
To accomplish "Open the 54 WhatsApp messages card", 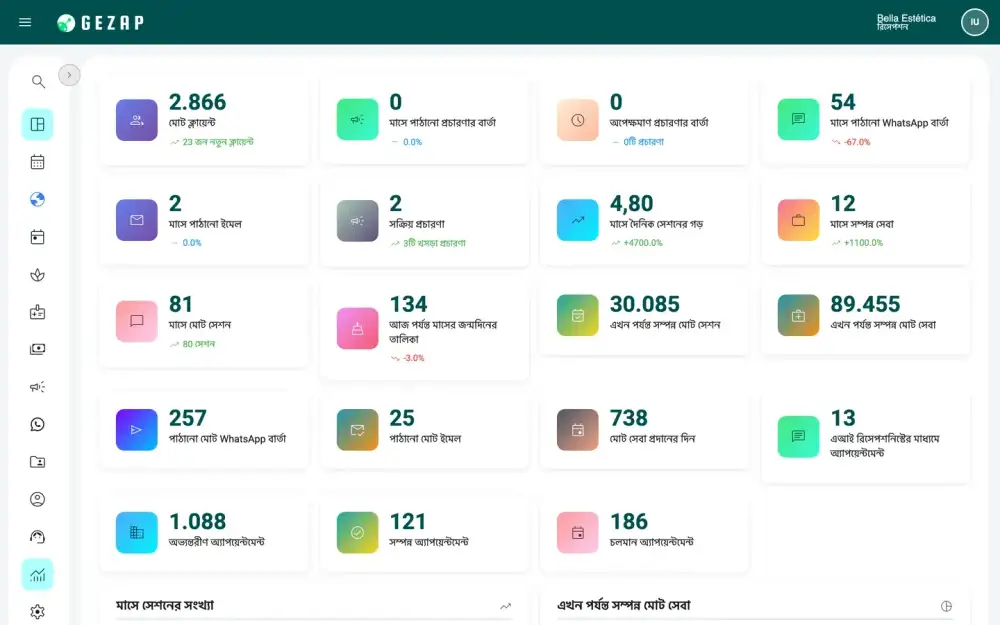I will [x=865, y=120].
